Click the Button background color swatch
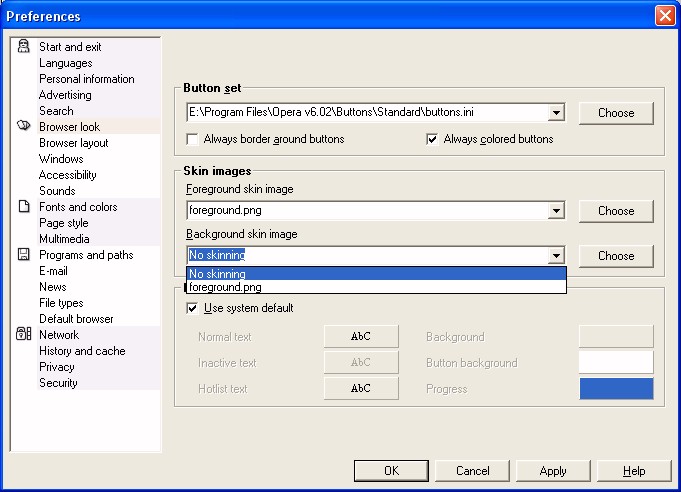The image size is (681, 492). 616,362
